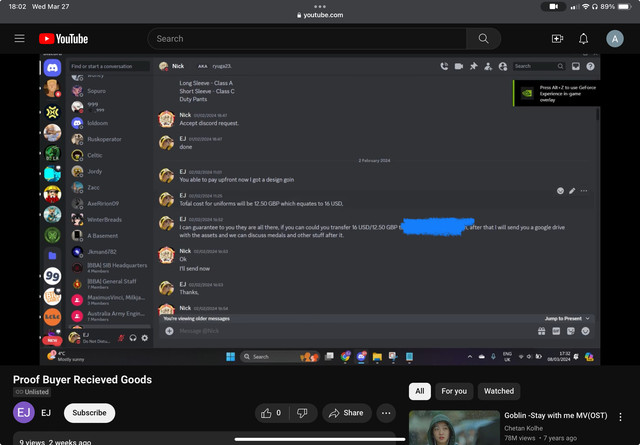Add friends to DM icon
Image resolution: width=640 pixels, height=445 pixels.
pyautogui.click(x=488, y=66)
